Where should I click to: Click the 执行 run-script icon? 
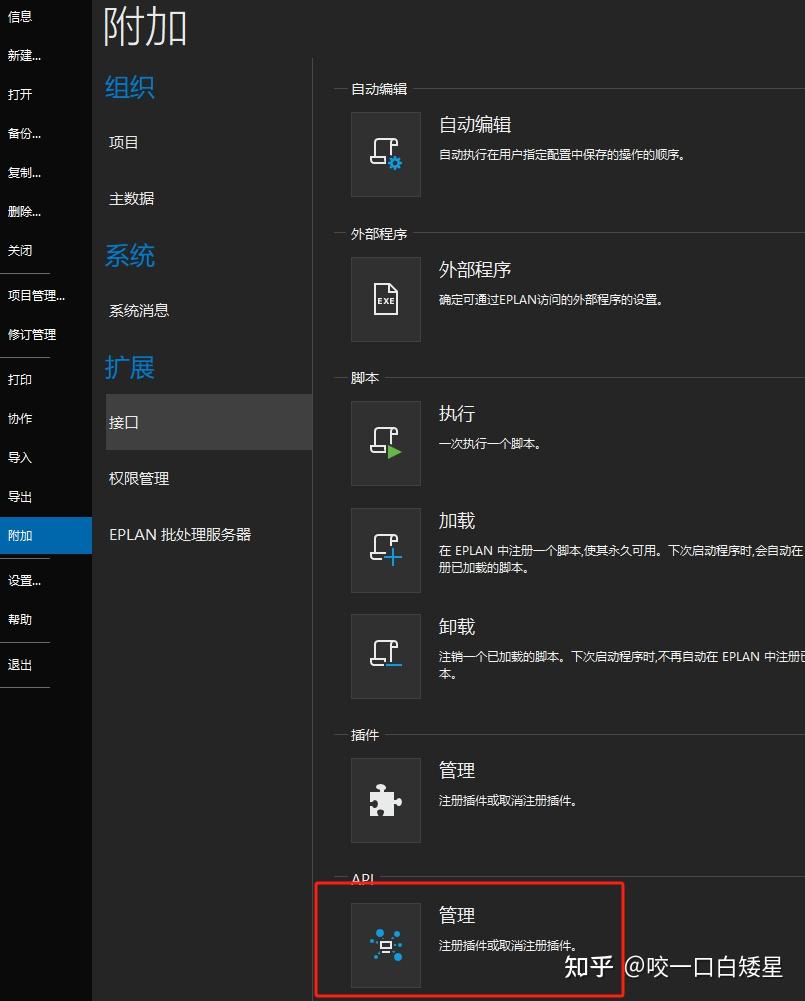pos(386,443)
